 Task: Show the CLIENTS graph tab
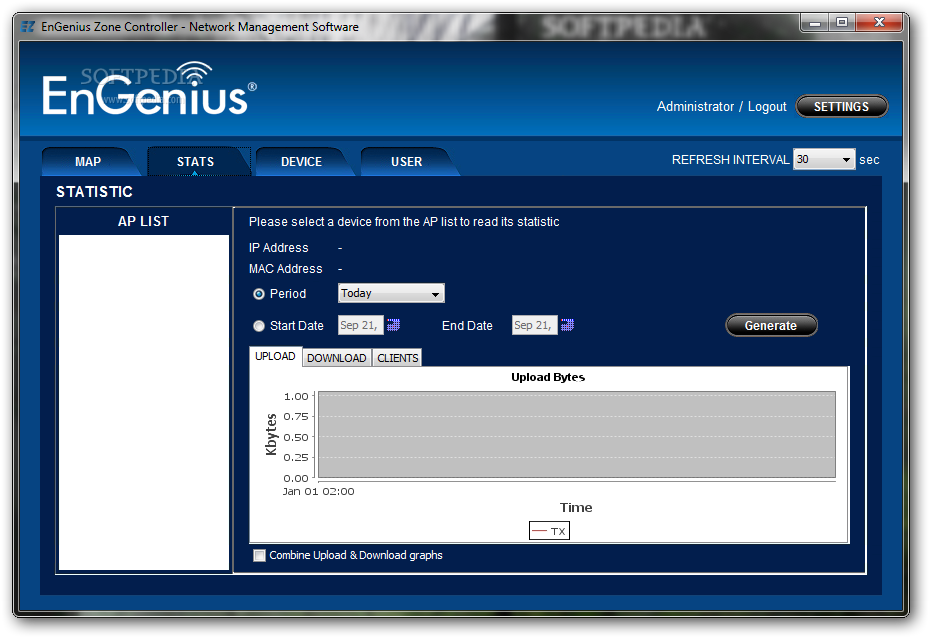click(x=397, y=358)
